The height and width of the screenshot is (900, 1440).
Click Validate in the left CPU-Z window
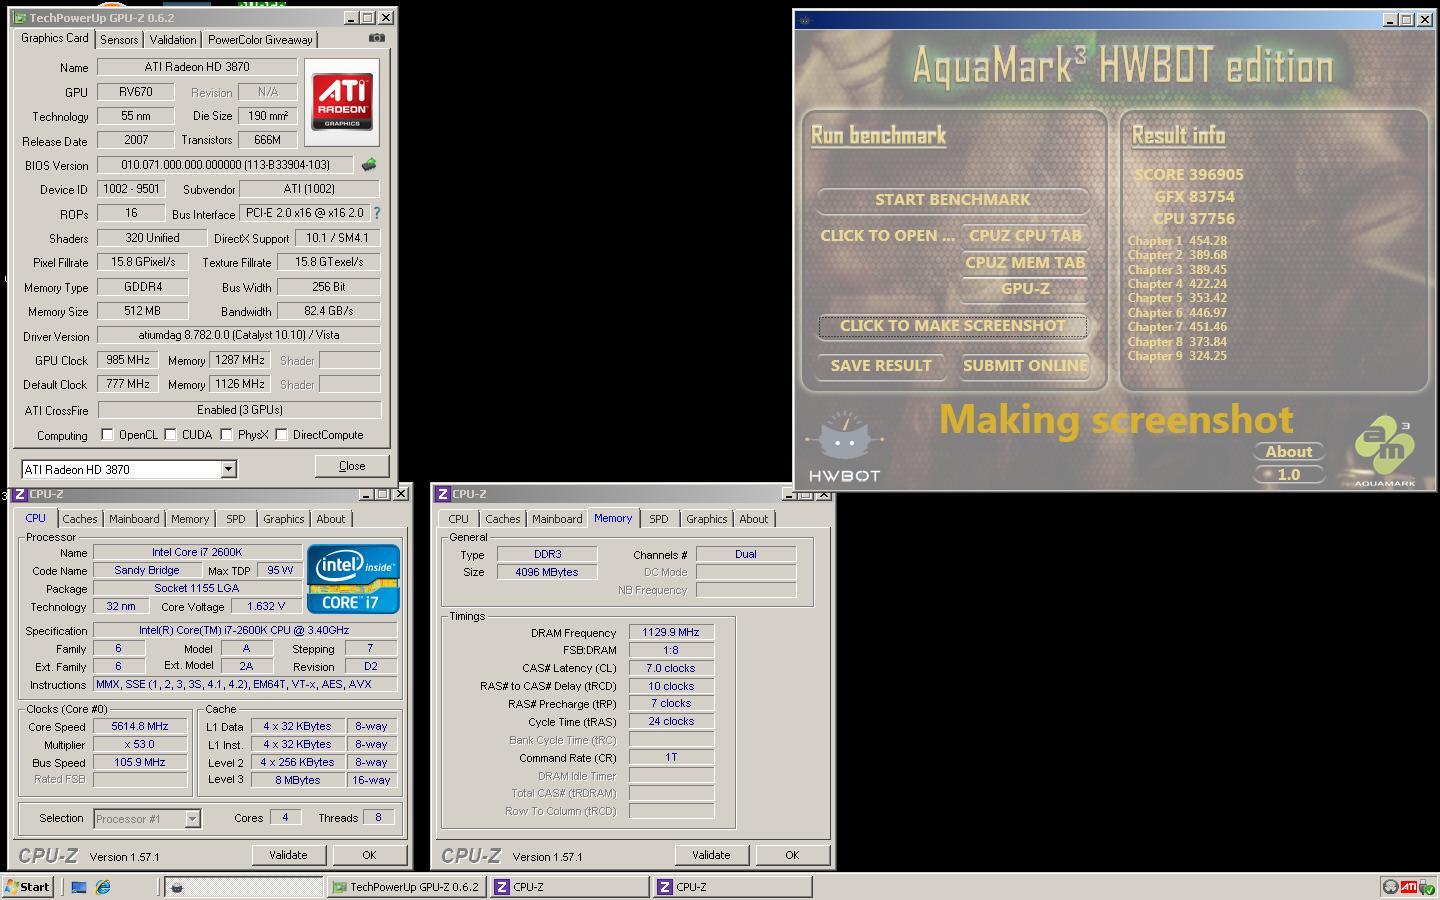tap(288, 855)
